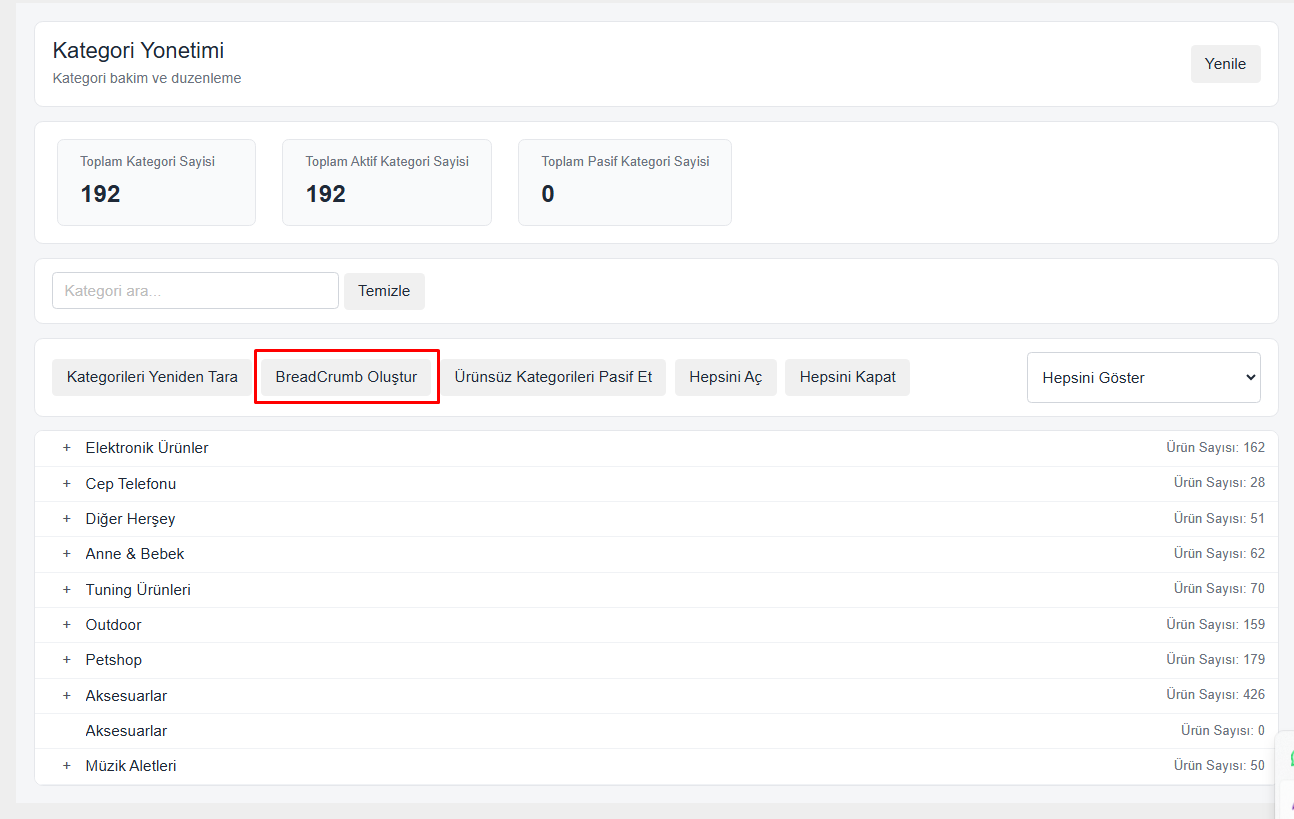Focus the Kategori ara search field
Screen dimensions: 1294x819
click(x=195, y=291)
